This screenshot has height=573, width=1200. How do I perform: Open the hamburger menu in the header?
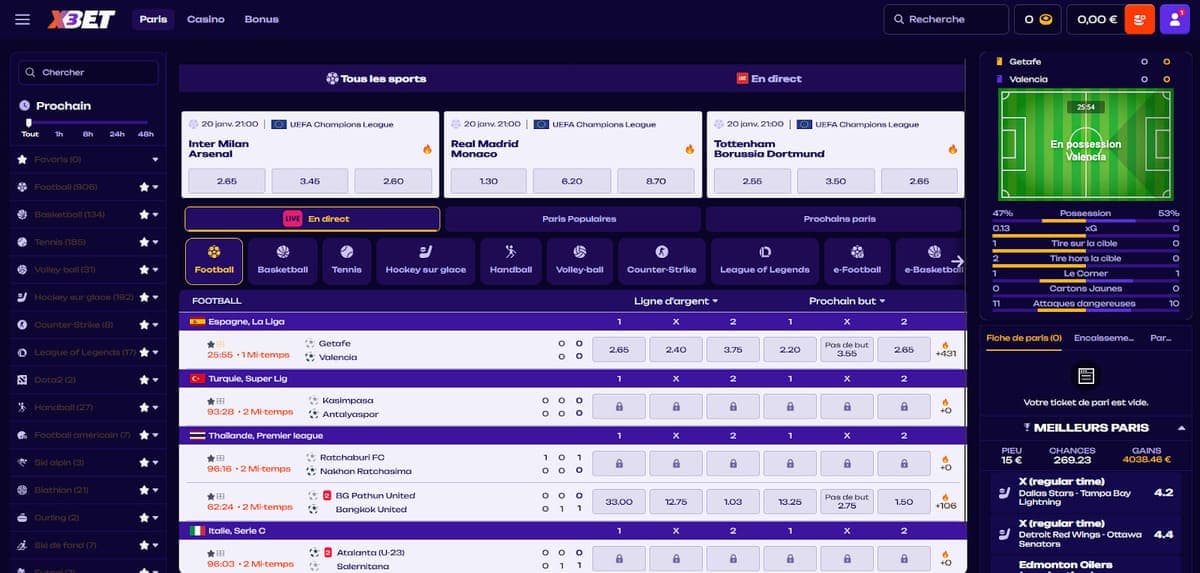(x=23, y=19)
